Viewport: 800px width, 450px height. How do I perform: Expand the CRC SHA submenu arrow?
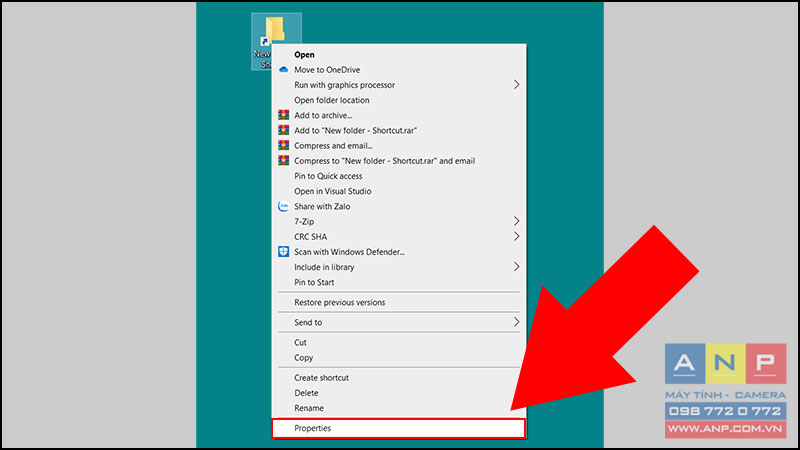point(516,236)
